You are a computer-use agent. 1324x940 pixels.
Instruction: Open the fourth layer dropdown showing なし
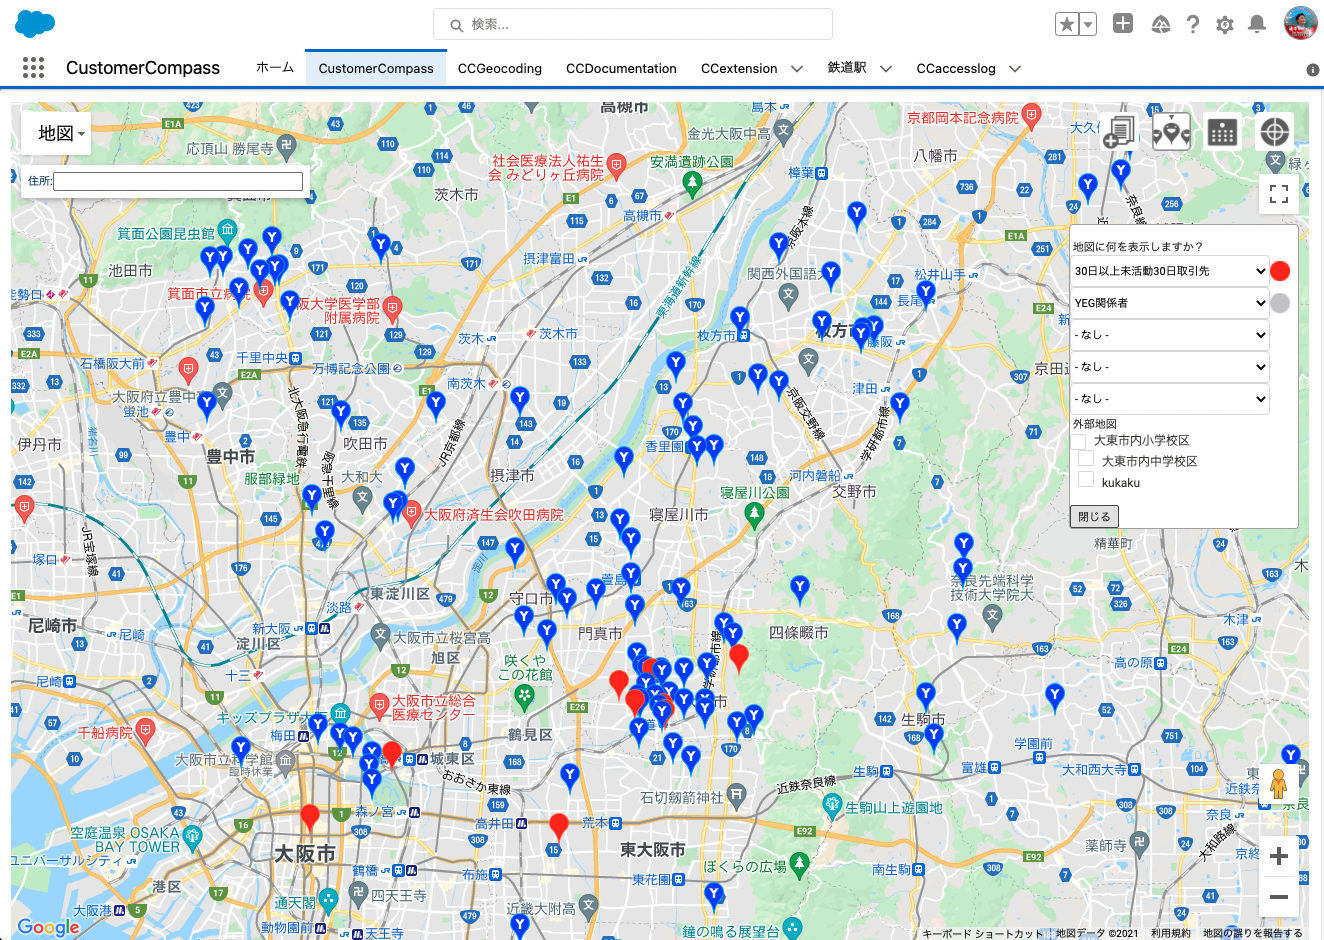(x=1170, y=367)
